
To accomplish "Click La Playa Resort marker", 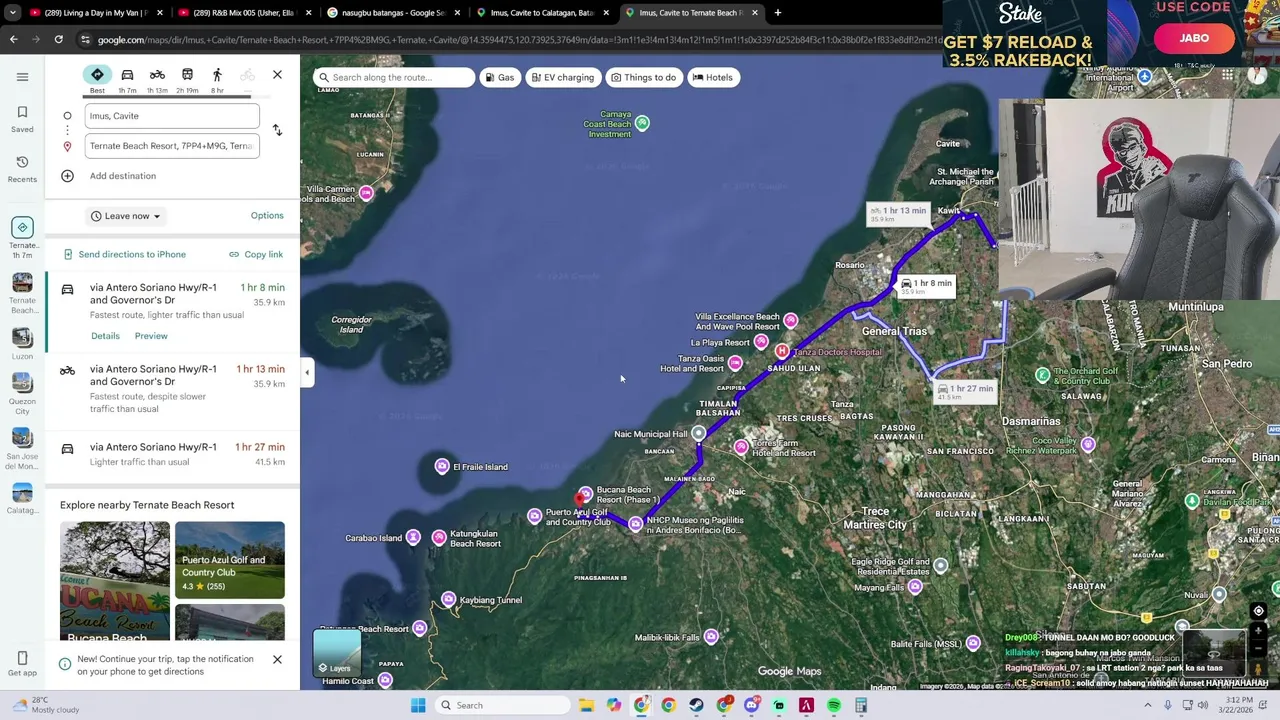I will coord(761,343).
